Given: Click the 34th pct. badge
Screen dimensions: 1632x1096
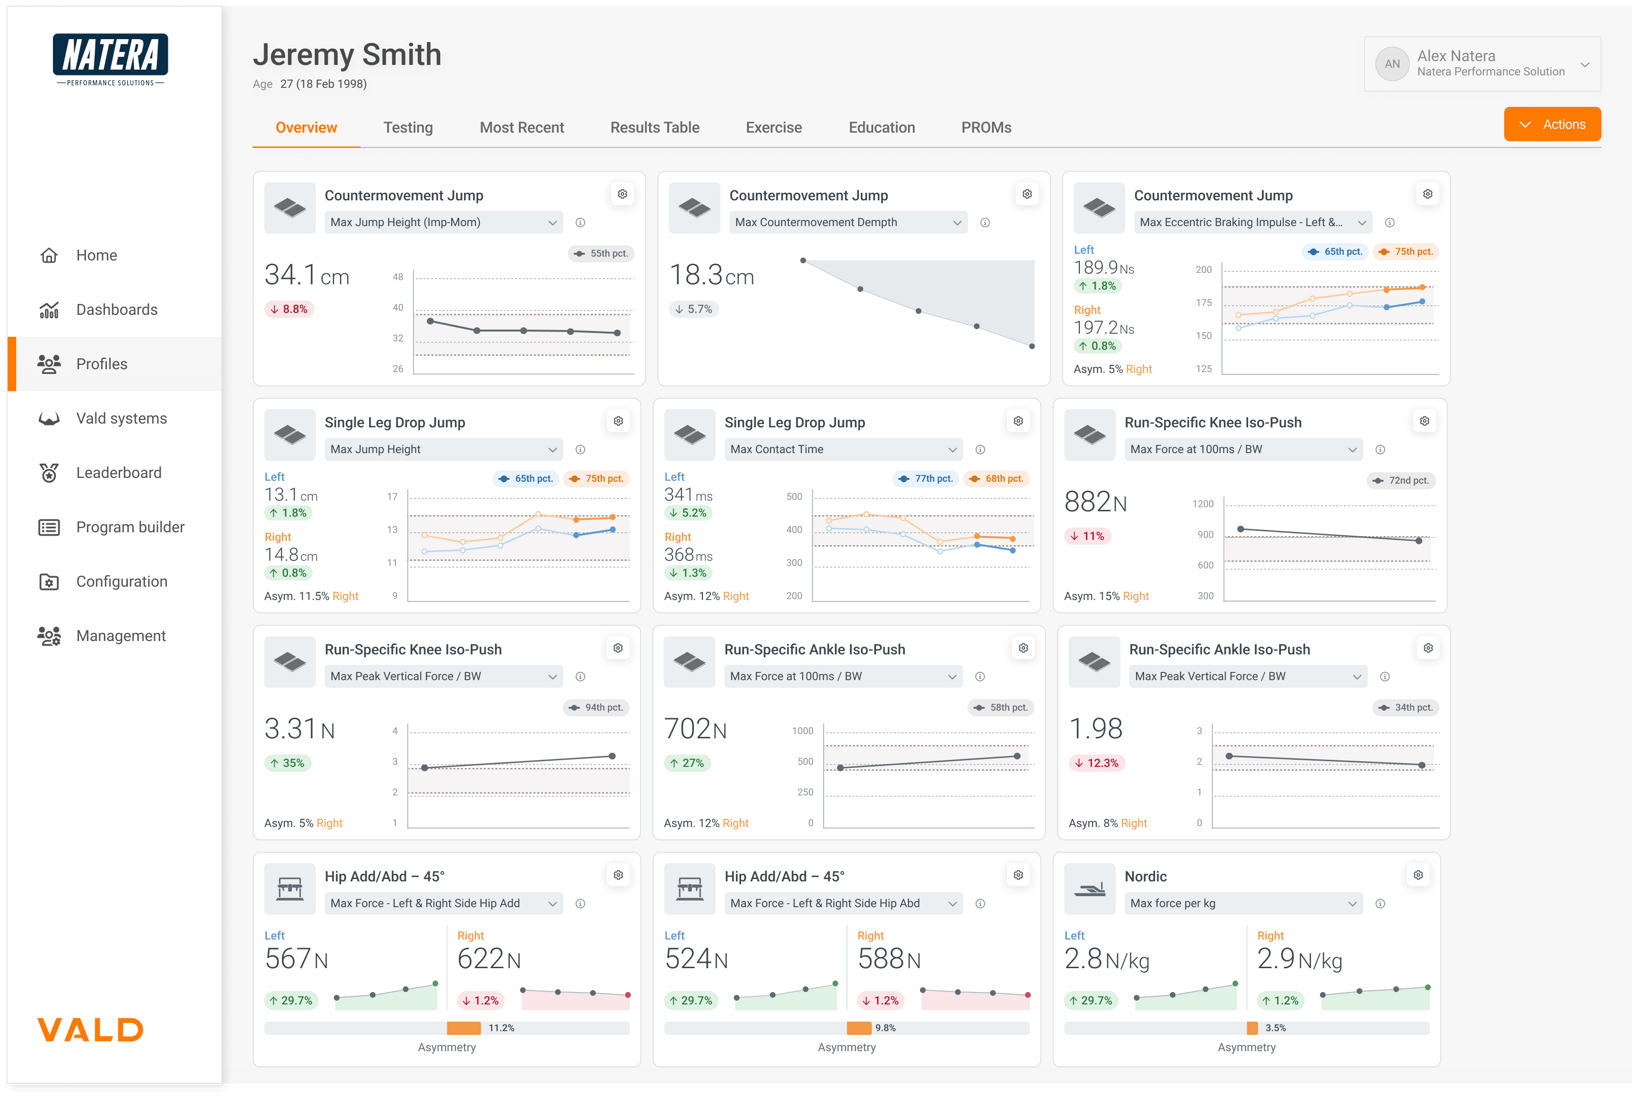Looking at the screenshot, I should [x=1406, y=708].
